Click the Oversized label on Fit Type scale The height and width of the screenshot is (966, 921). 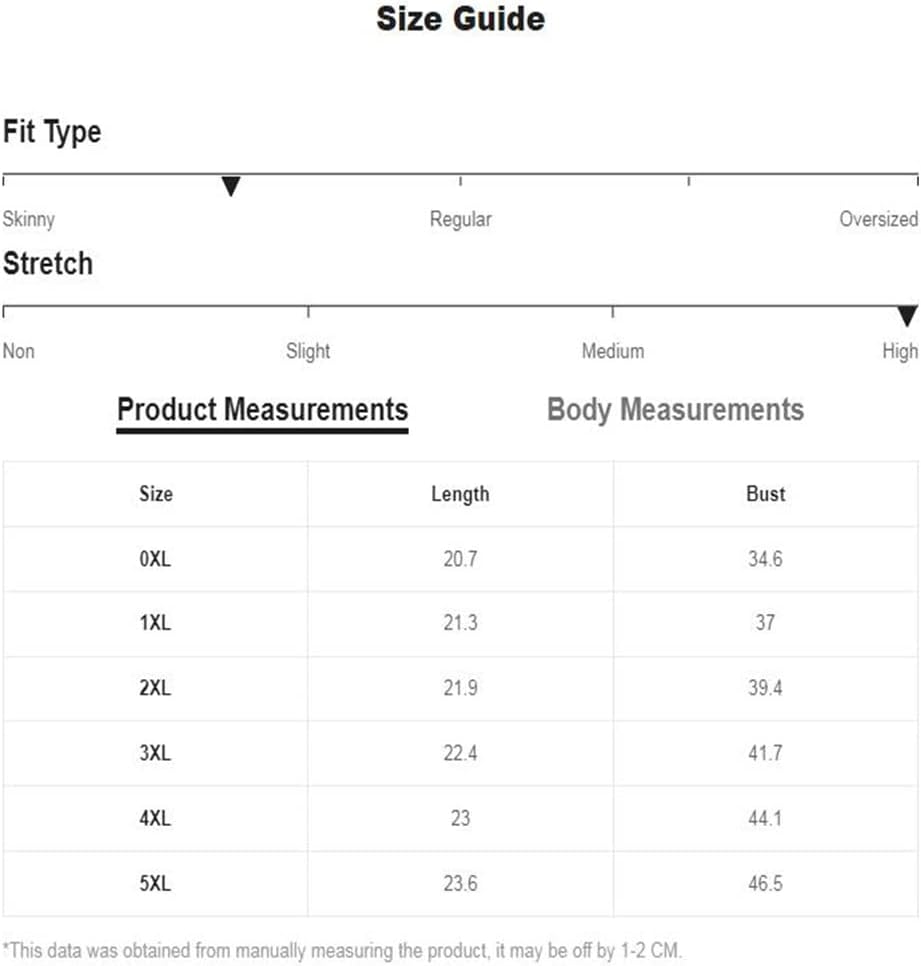pos(878,219)
